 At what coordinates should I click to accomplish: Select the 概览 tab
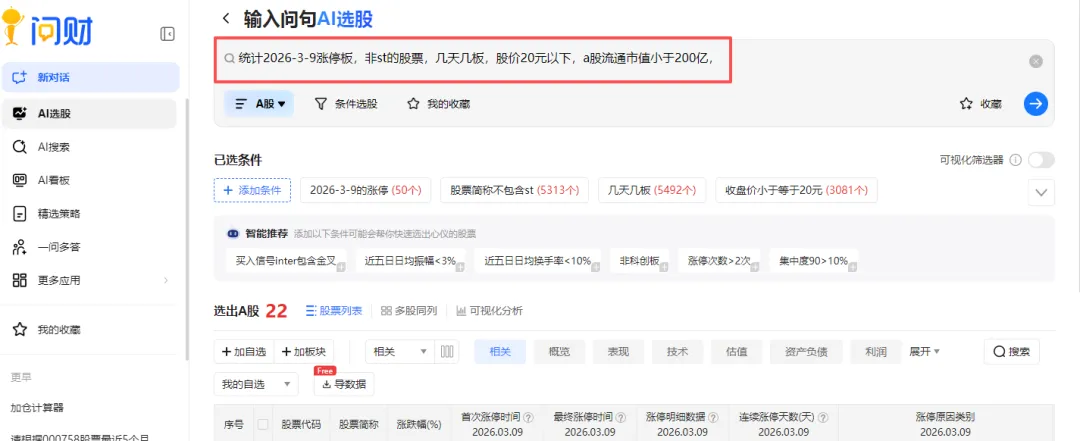(559, 351)
